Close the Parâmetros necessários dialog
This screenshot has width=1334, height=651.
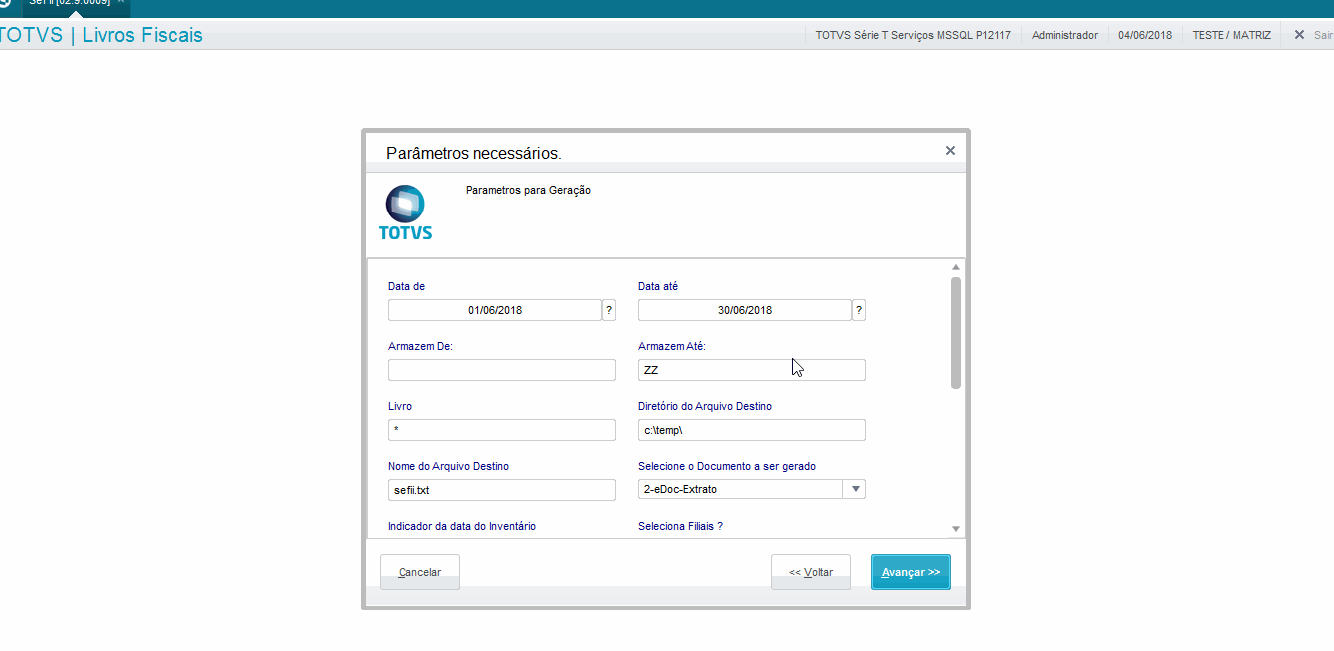pos(950,151)
